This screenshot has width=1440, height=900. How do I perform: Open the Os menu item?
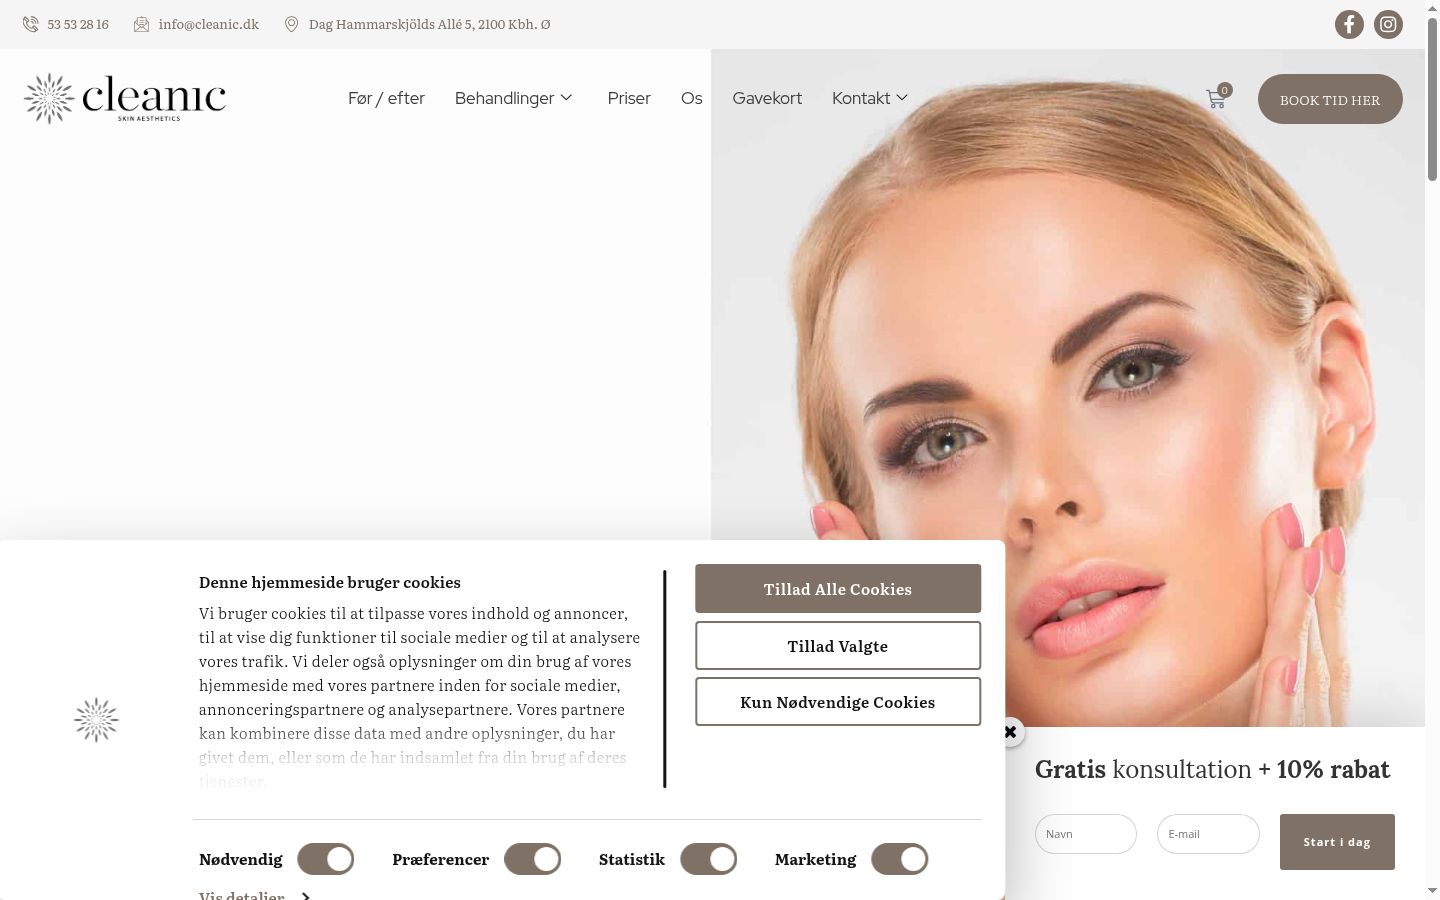point(692,98)
